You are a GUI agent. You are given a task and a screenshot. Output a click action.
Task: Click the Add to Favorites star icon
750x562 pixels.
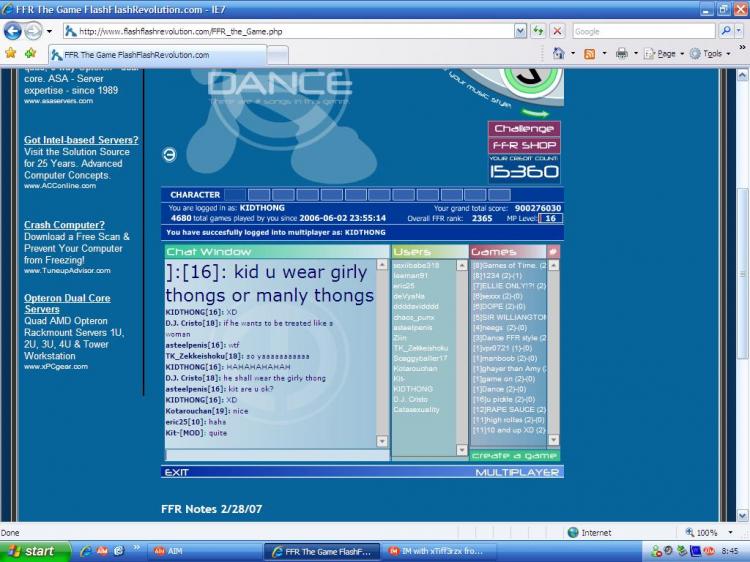click(x=31, y=53)
